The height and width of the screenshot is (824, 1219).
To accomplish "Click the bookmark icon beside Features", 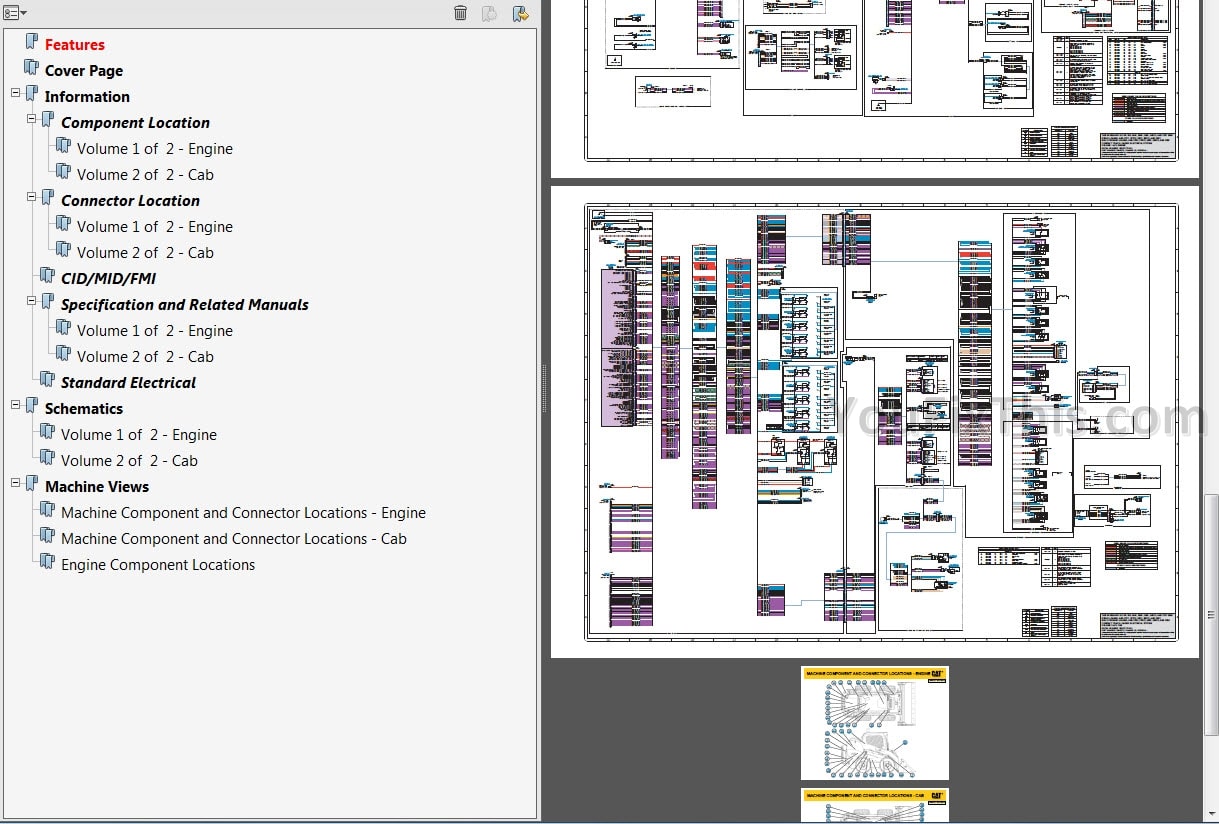I will [32, 43].
